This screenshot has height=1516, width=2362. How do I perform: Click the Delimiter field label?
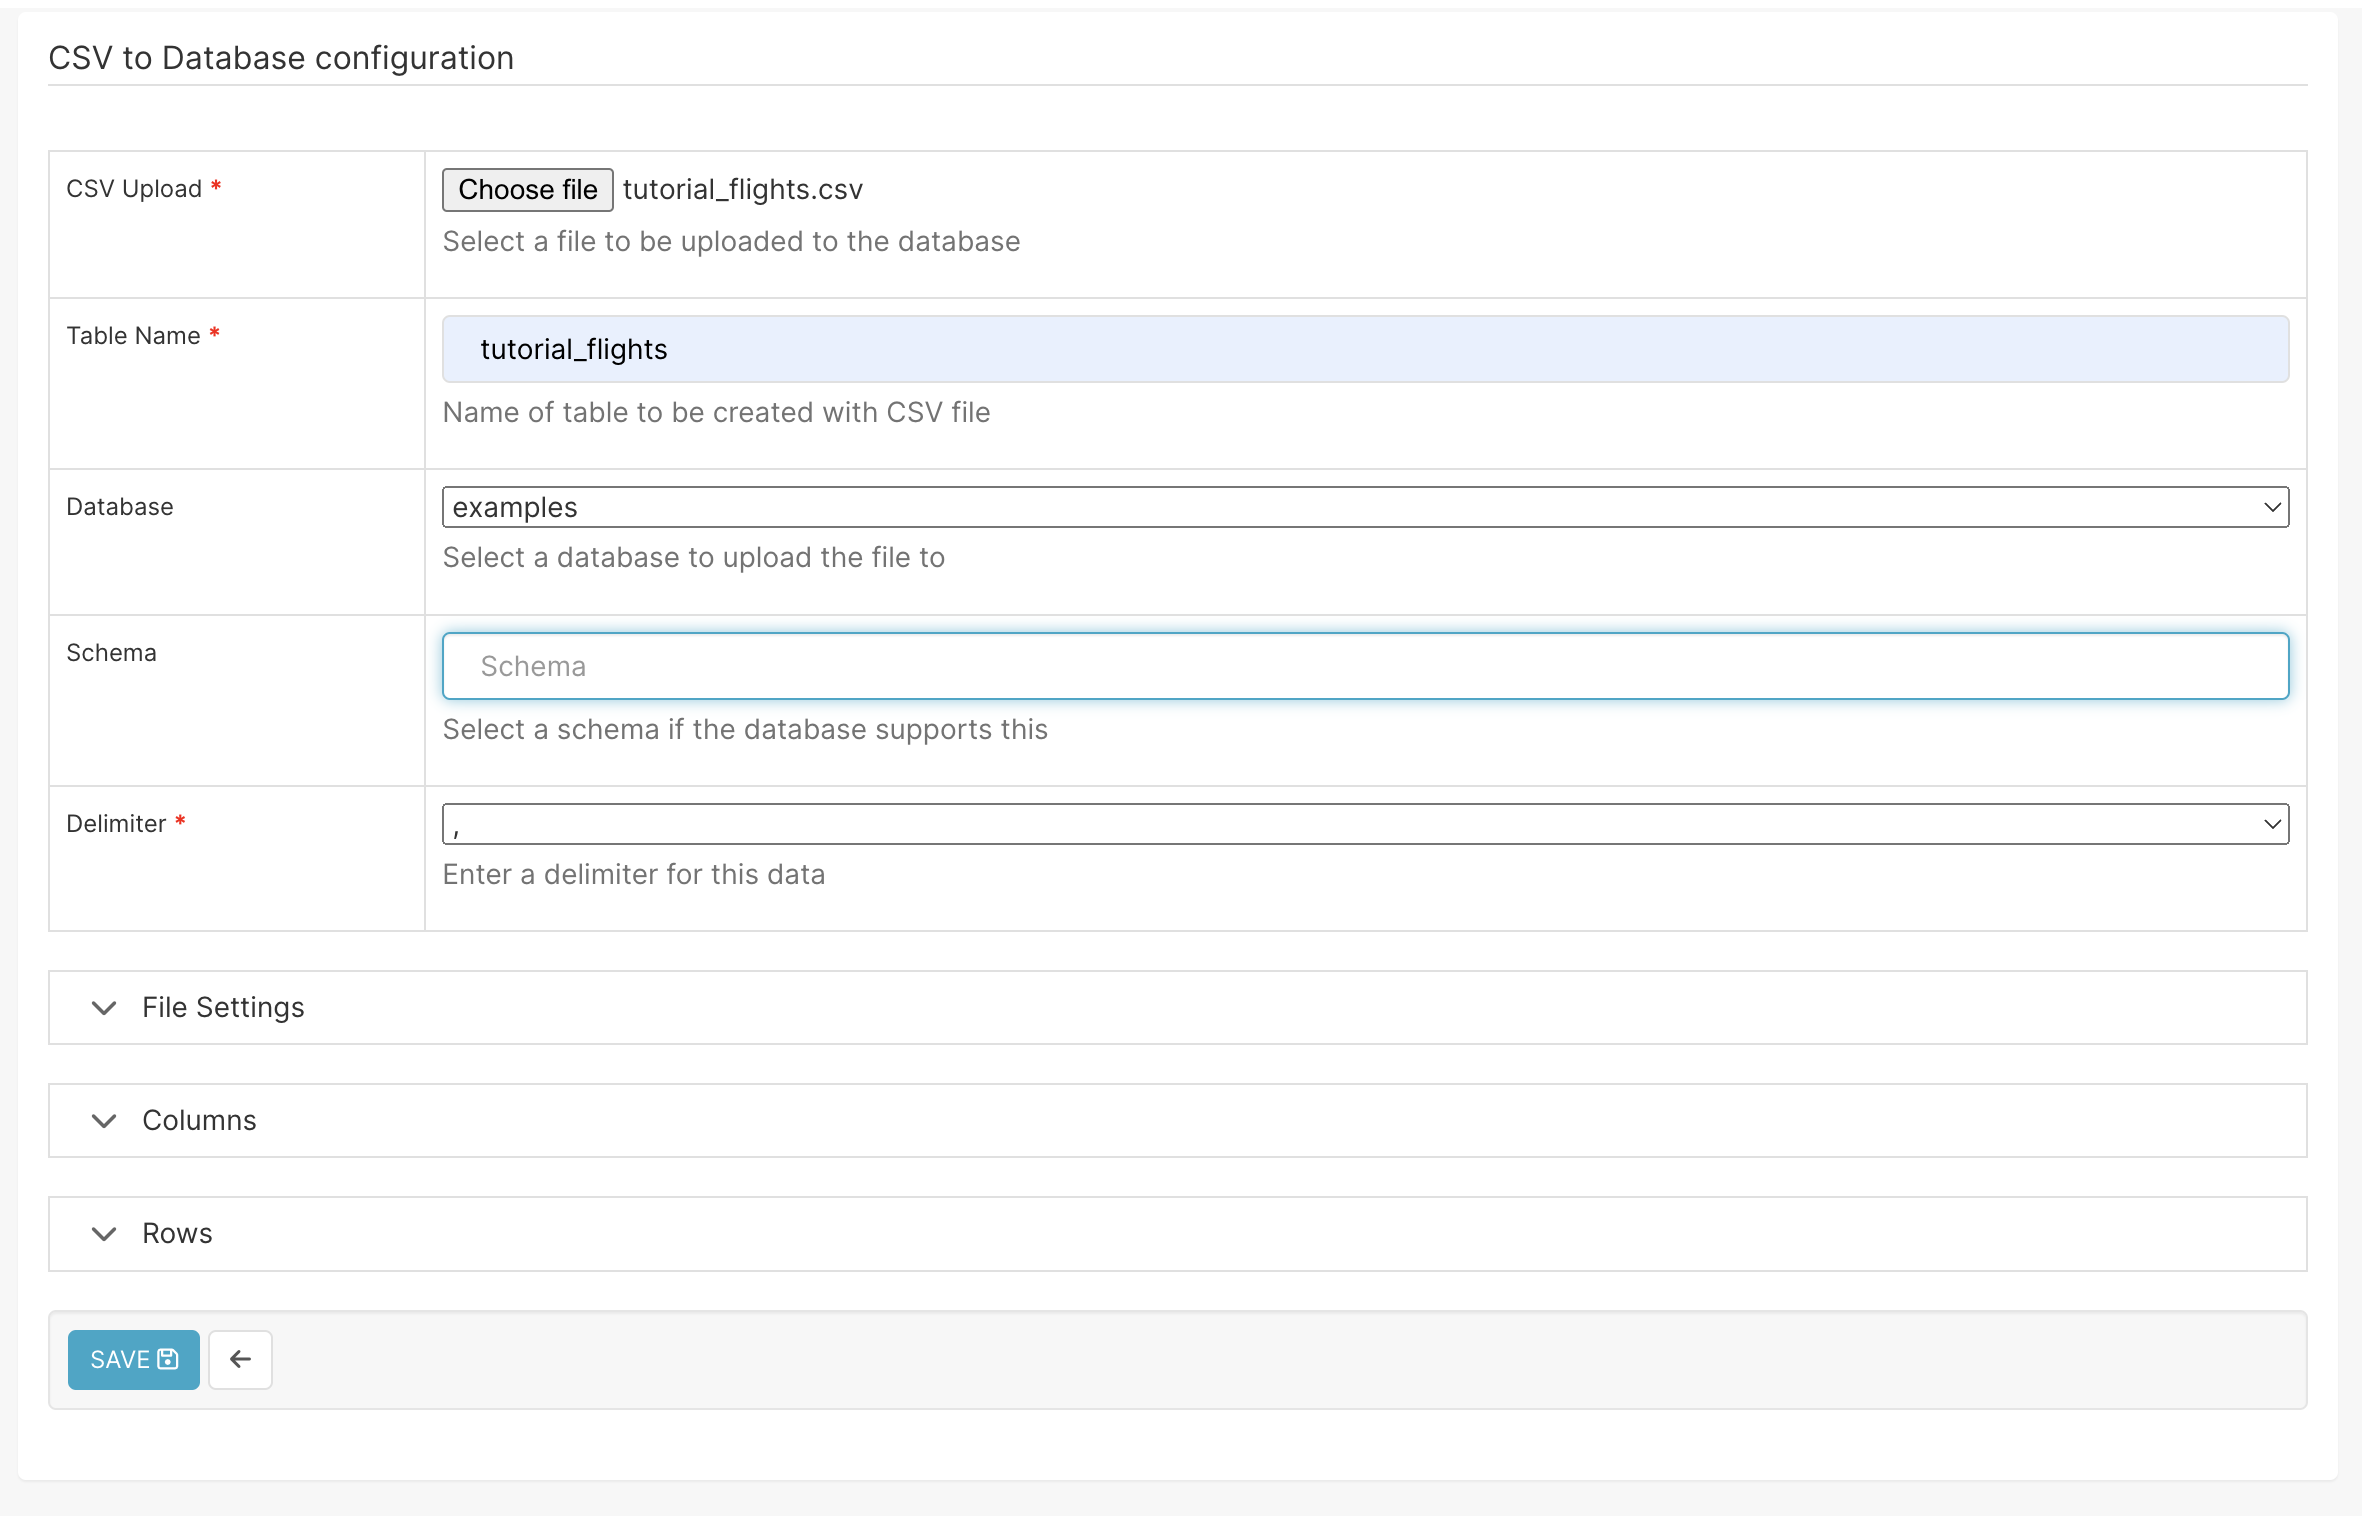(x=116, y=824)
